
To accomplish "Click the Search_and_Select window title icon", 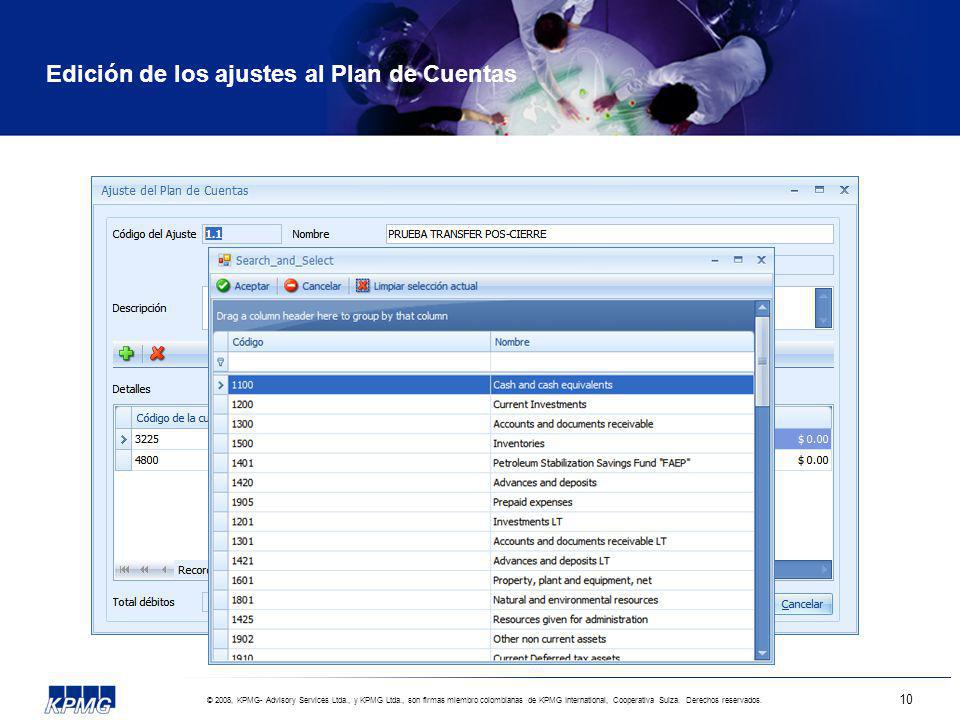I will (x=225, y=260).
